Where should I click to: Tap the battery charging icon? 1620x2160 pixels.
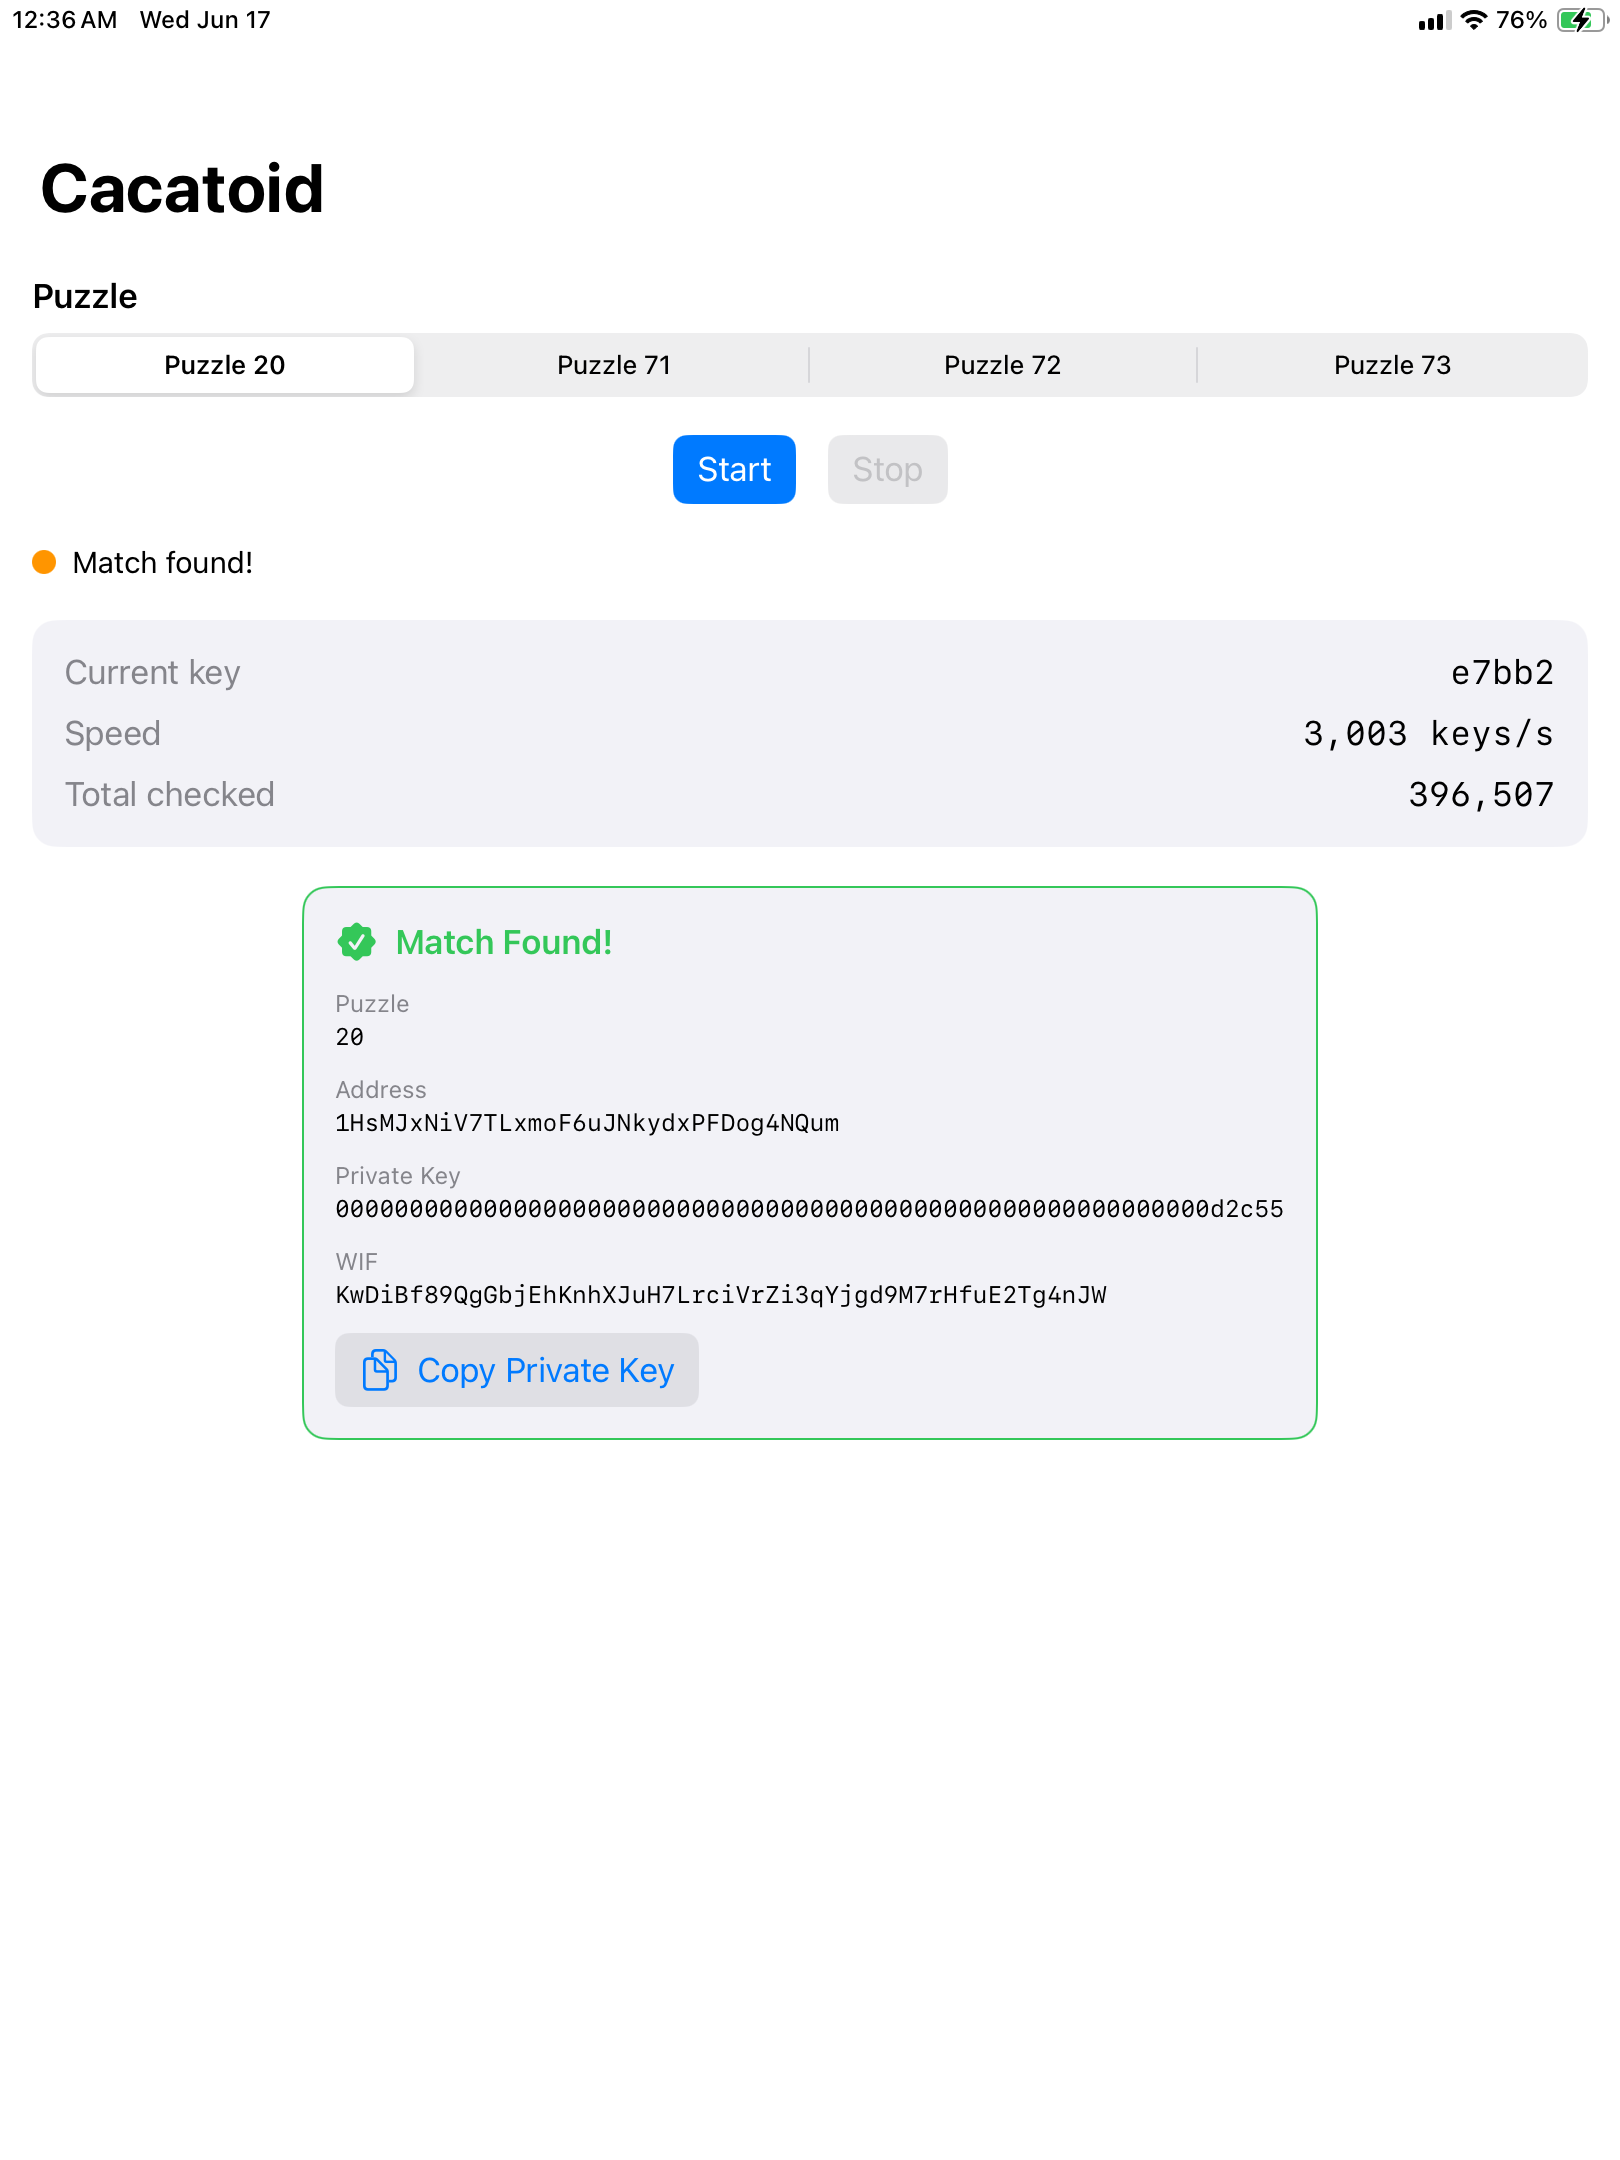click(x=1582, y=20)
